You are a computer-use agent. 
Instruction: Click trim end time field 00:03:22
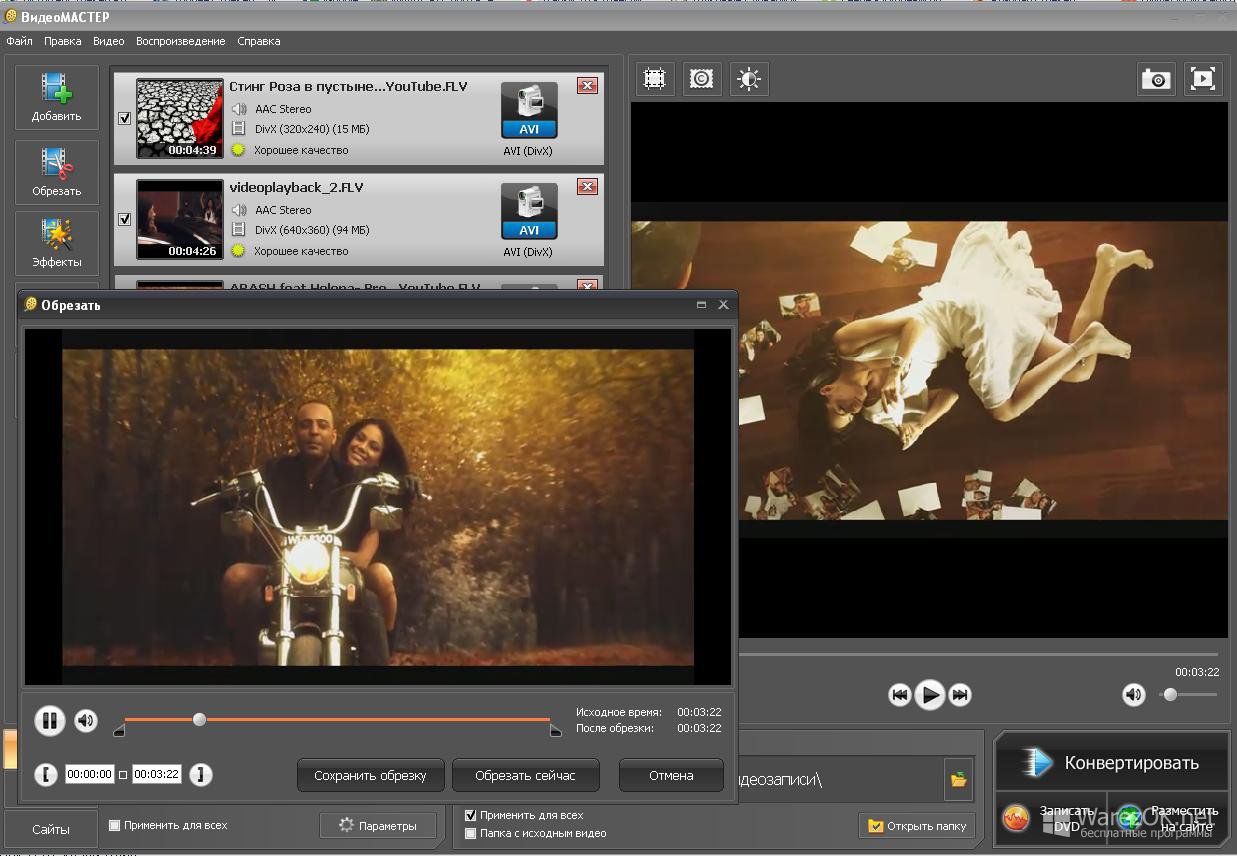coord(157,774)
